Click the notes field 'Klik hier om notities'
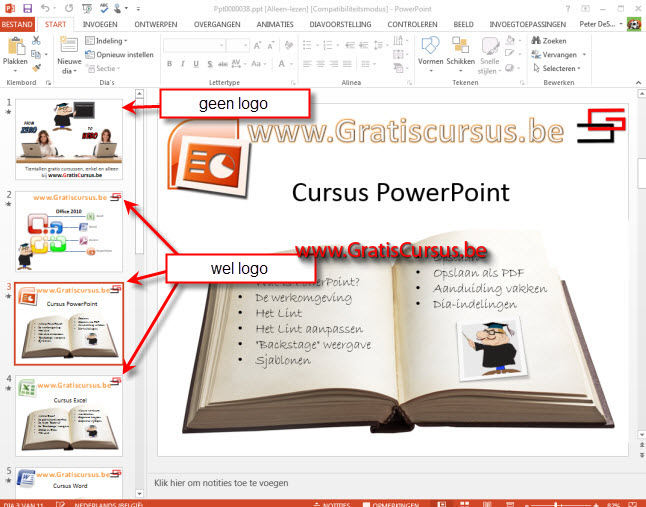Viewport: 646px width, 507px height. 221,483
